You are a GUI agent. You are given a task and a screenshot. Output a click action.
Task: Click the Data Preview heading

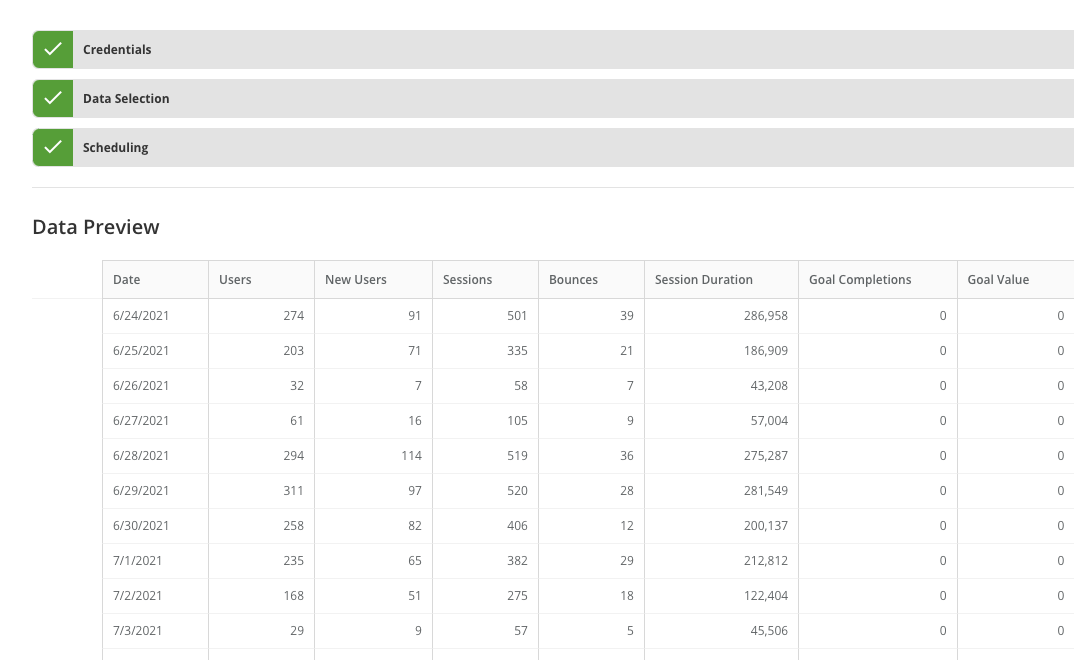click(96, 227)
